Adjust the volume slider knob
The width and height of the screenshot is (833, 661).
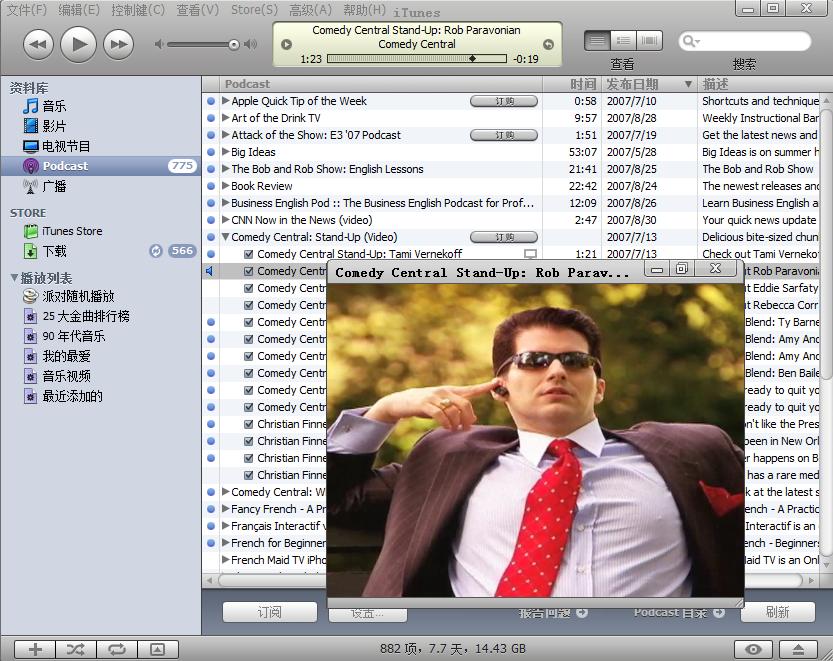[x=234, y=45]
